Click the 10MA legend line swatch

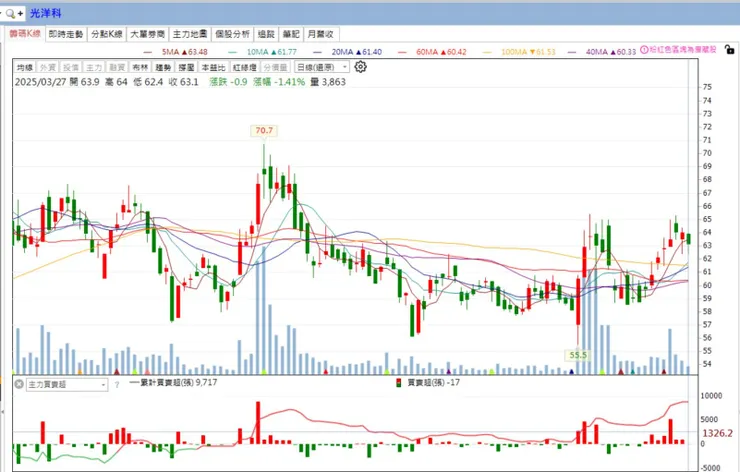point(232,52)
